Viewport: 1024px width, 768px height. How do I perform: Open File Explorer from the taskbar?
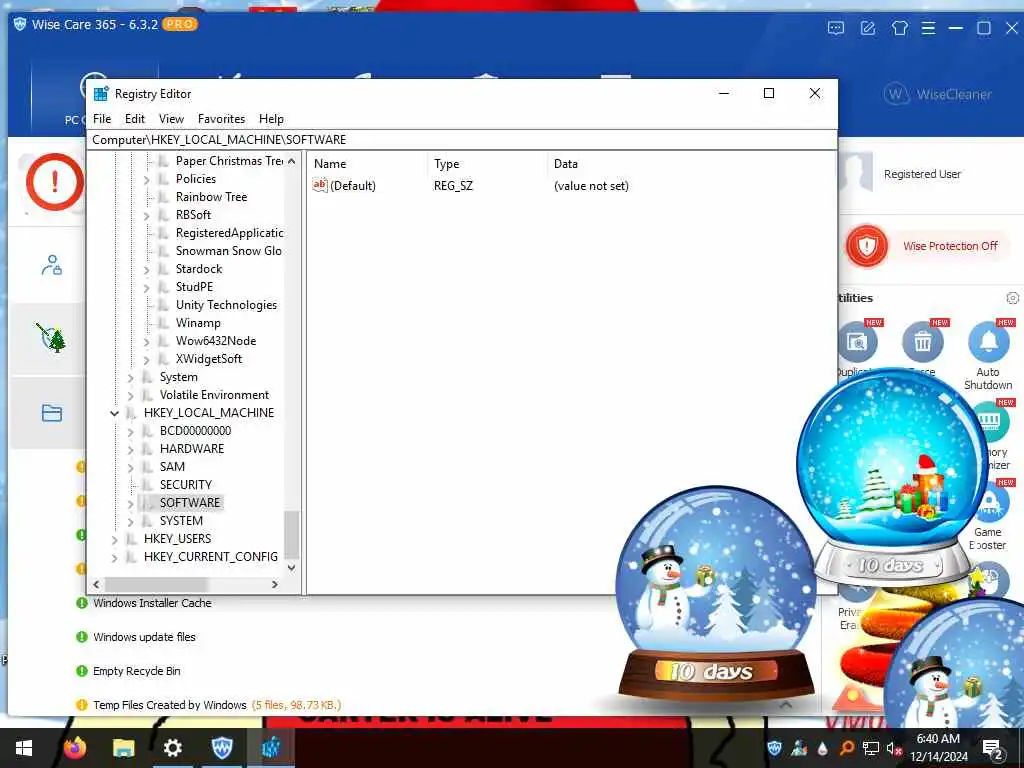pyautogui.click(x=123, y=748)
